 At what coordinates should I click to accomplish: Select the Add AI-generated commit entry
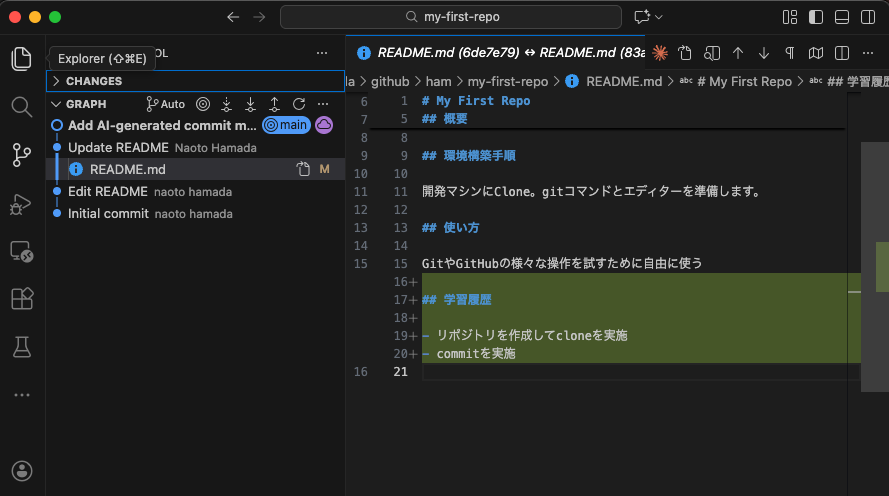pyautogui.click(x=162, y=125)
